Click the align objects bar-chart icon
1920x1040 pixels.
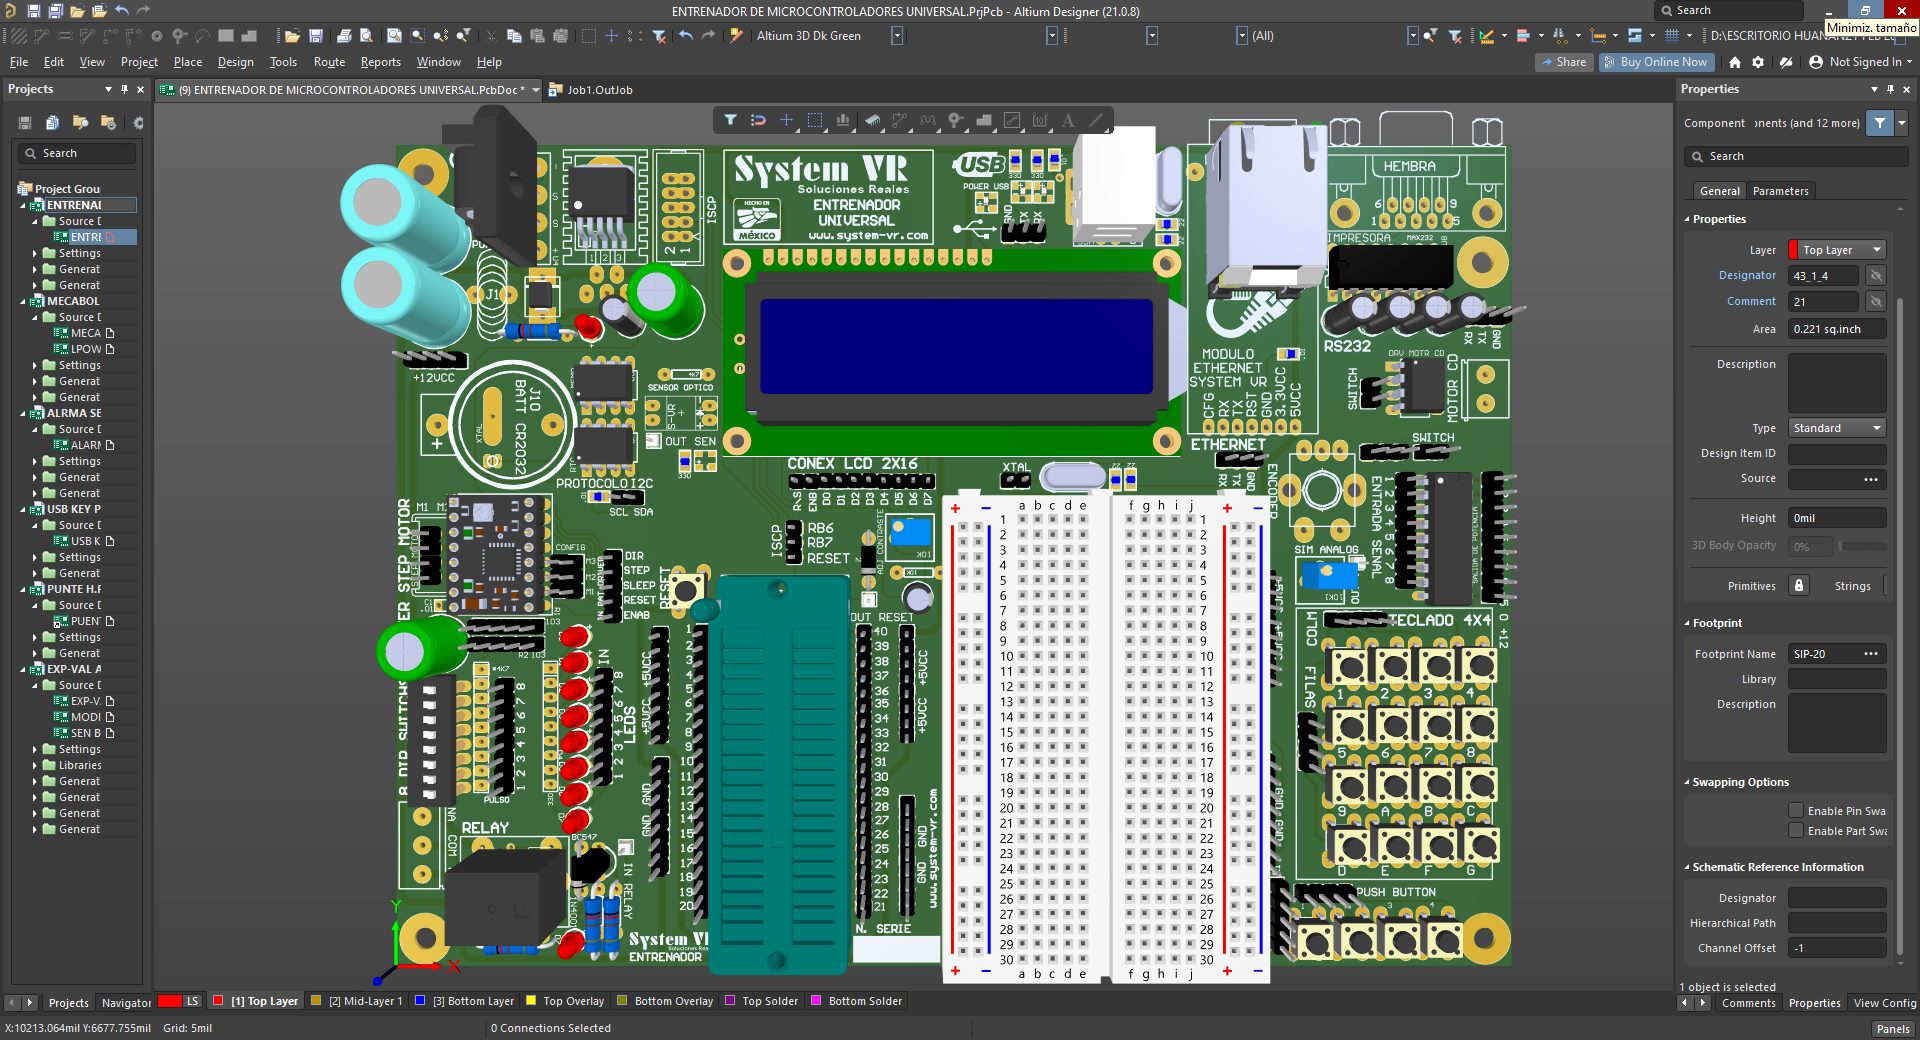(x=843, y=121)
